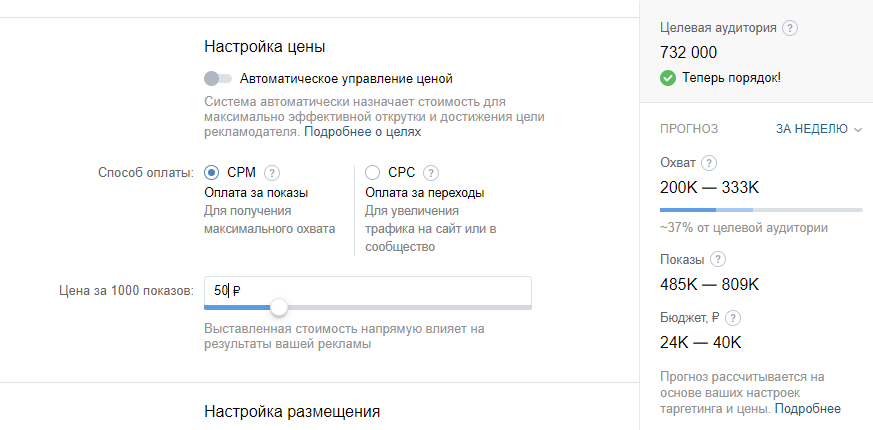Click the Оплата за переходы label
873x430 pixels.
(x=425, y=193)
